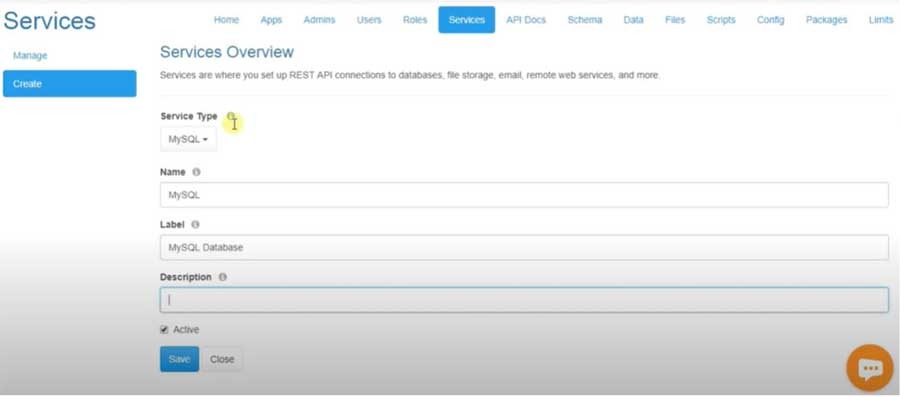Select the Roles tab

pyautogui.click(x=414, y=20)
